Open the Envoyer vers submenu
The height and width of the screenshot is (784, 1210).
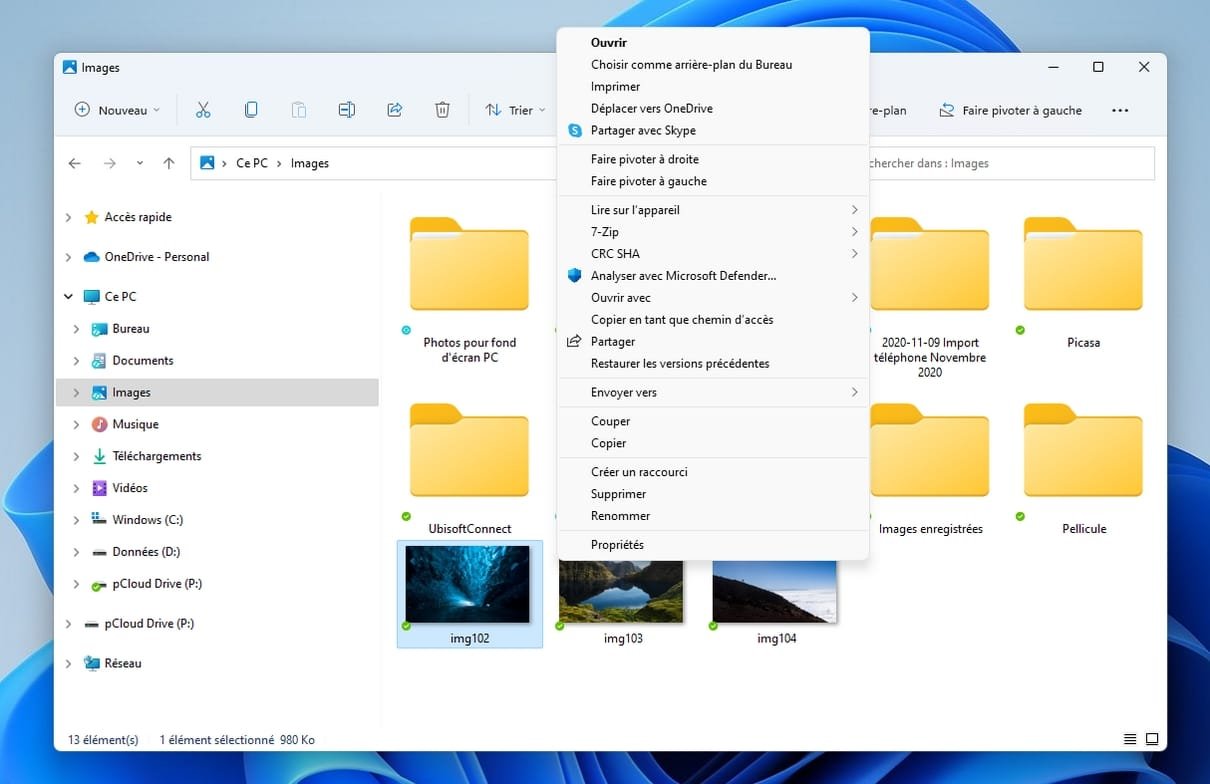pyautogui.click(x=712, y=393)
